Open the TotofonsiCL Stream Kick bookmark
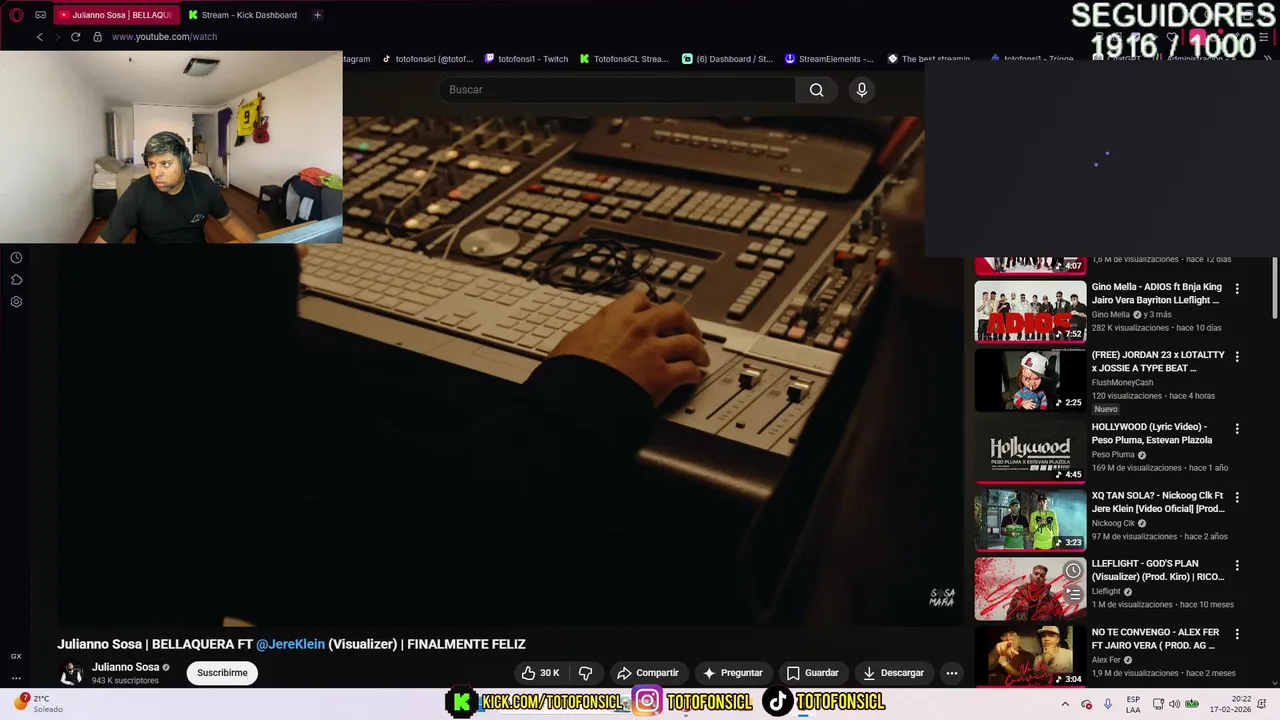Viewport: 1280px width, 720px height. click(624, 59)
